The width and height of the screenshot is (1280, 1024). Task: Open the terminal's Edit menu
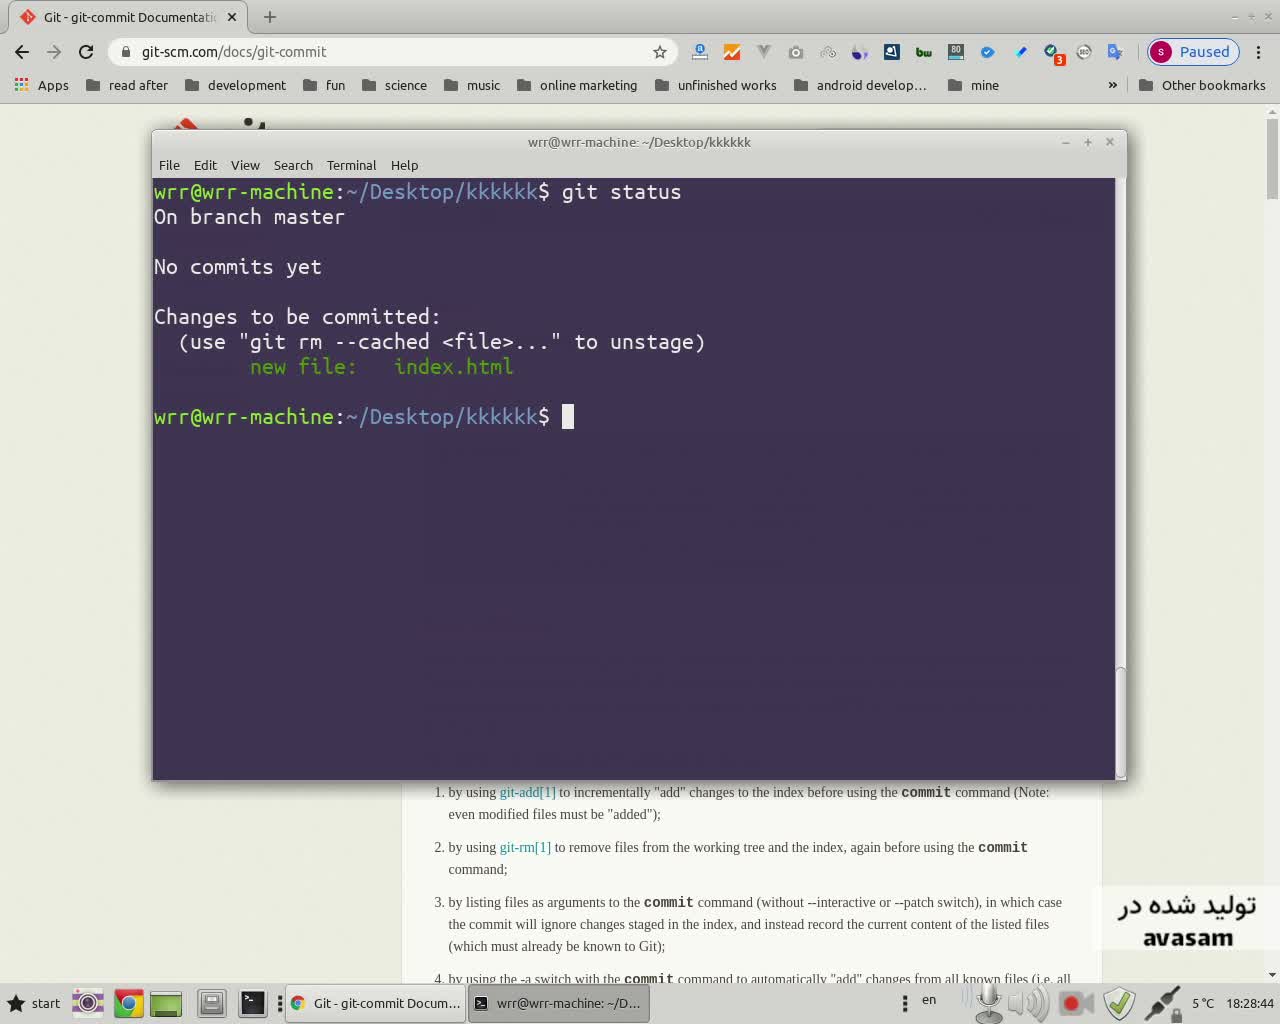pyautogui.click(x=205, y=165)
